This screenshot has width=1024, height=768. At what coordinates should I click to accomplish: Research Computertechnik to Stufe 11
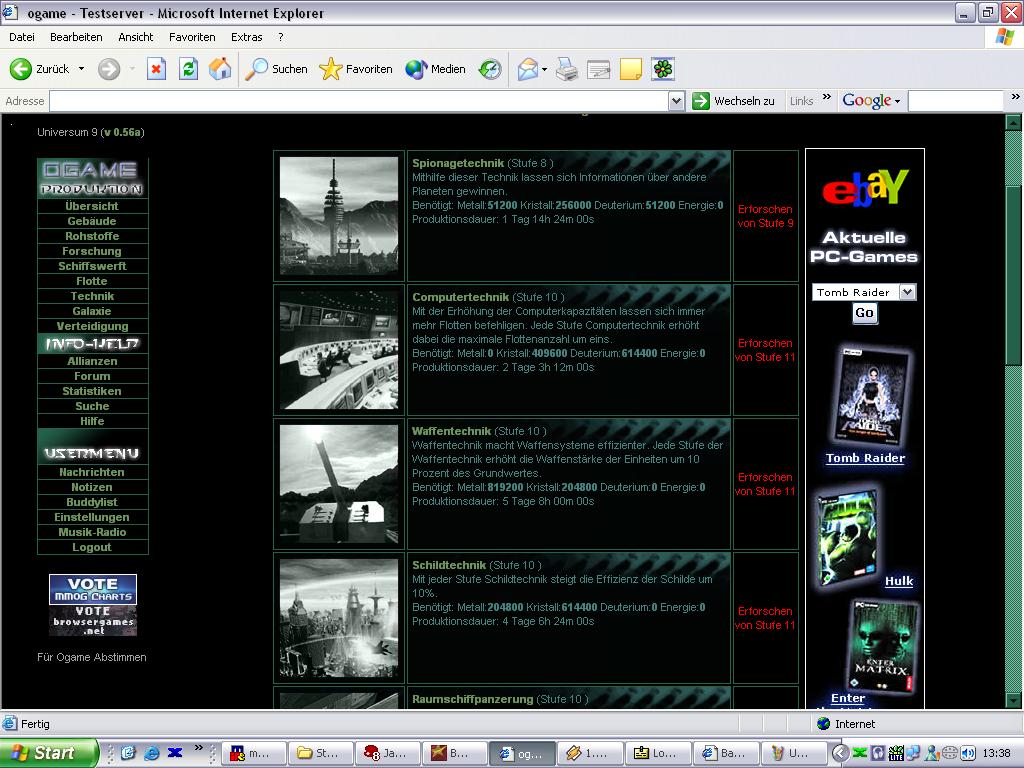765,350
